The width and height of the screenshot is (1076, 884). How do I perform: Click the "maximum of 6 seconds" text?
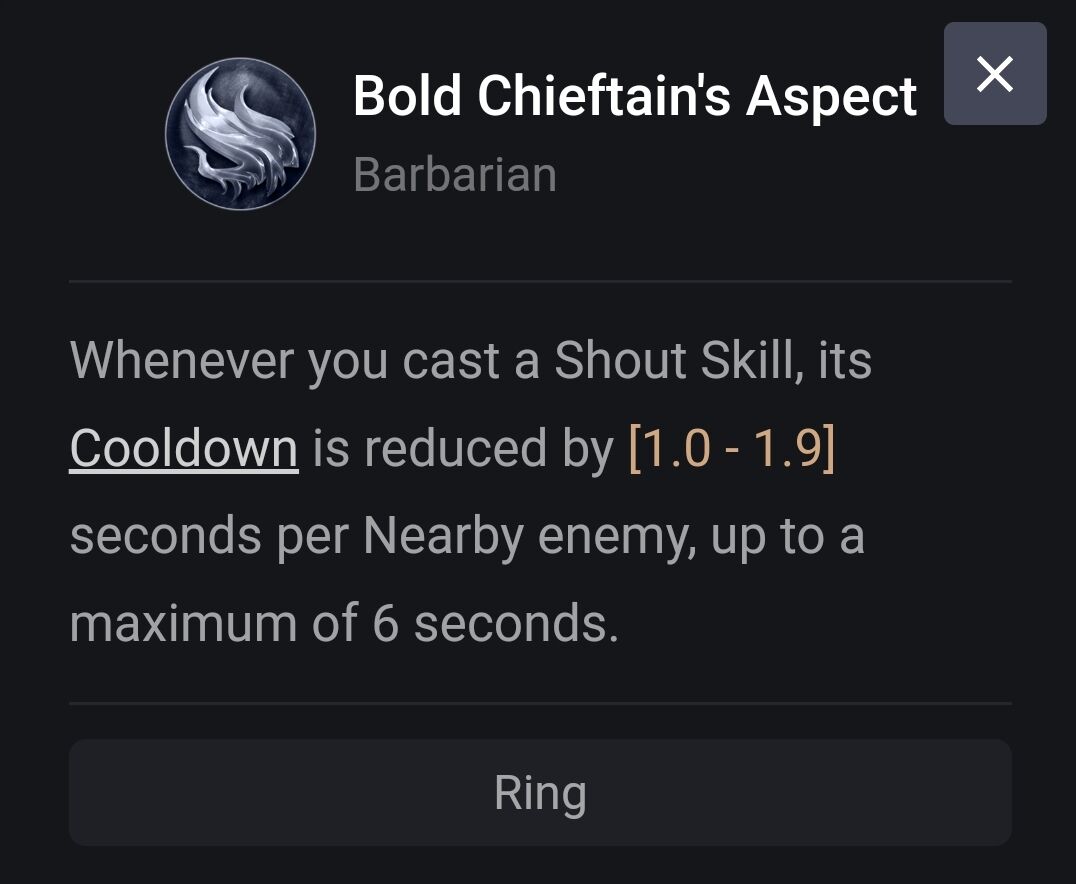(x=344, y=624)
